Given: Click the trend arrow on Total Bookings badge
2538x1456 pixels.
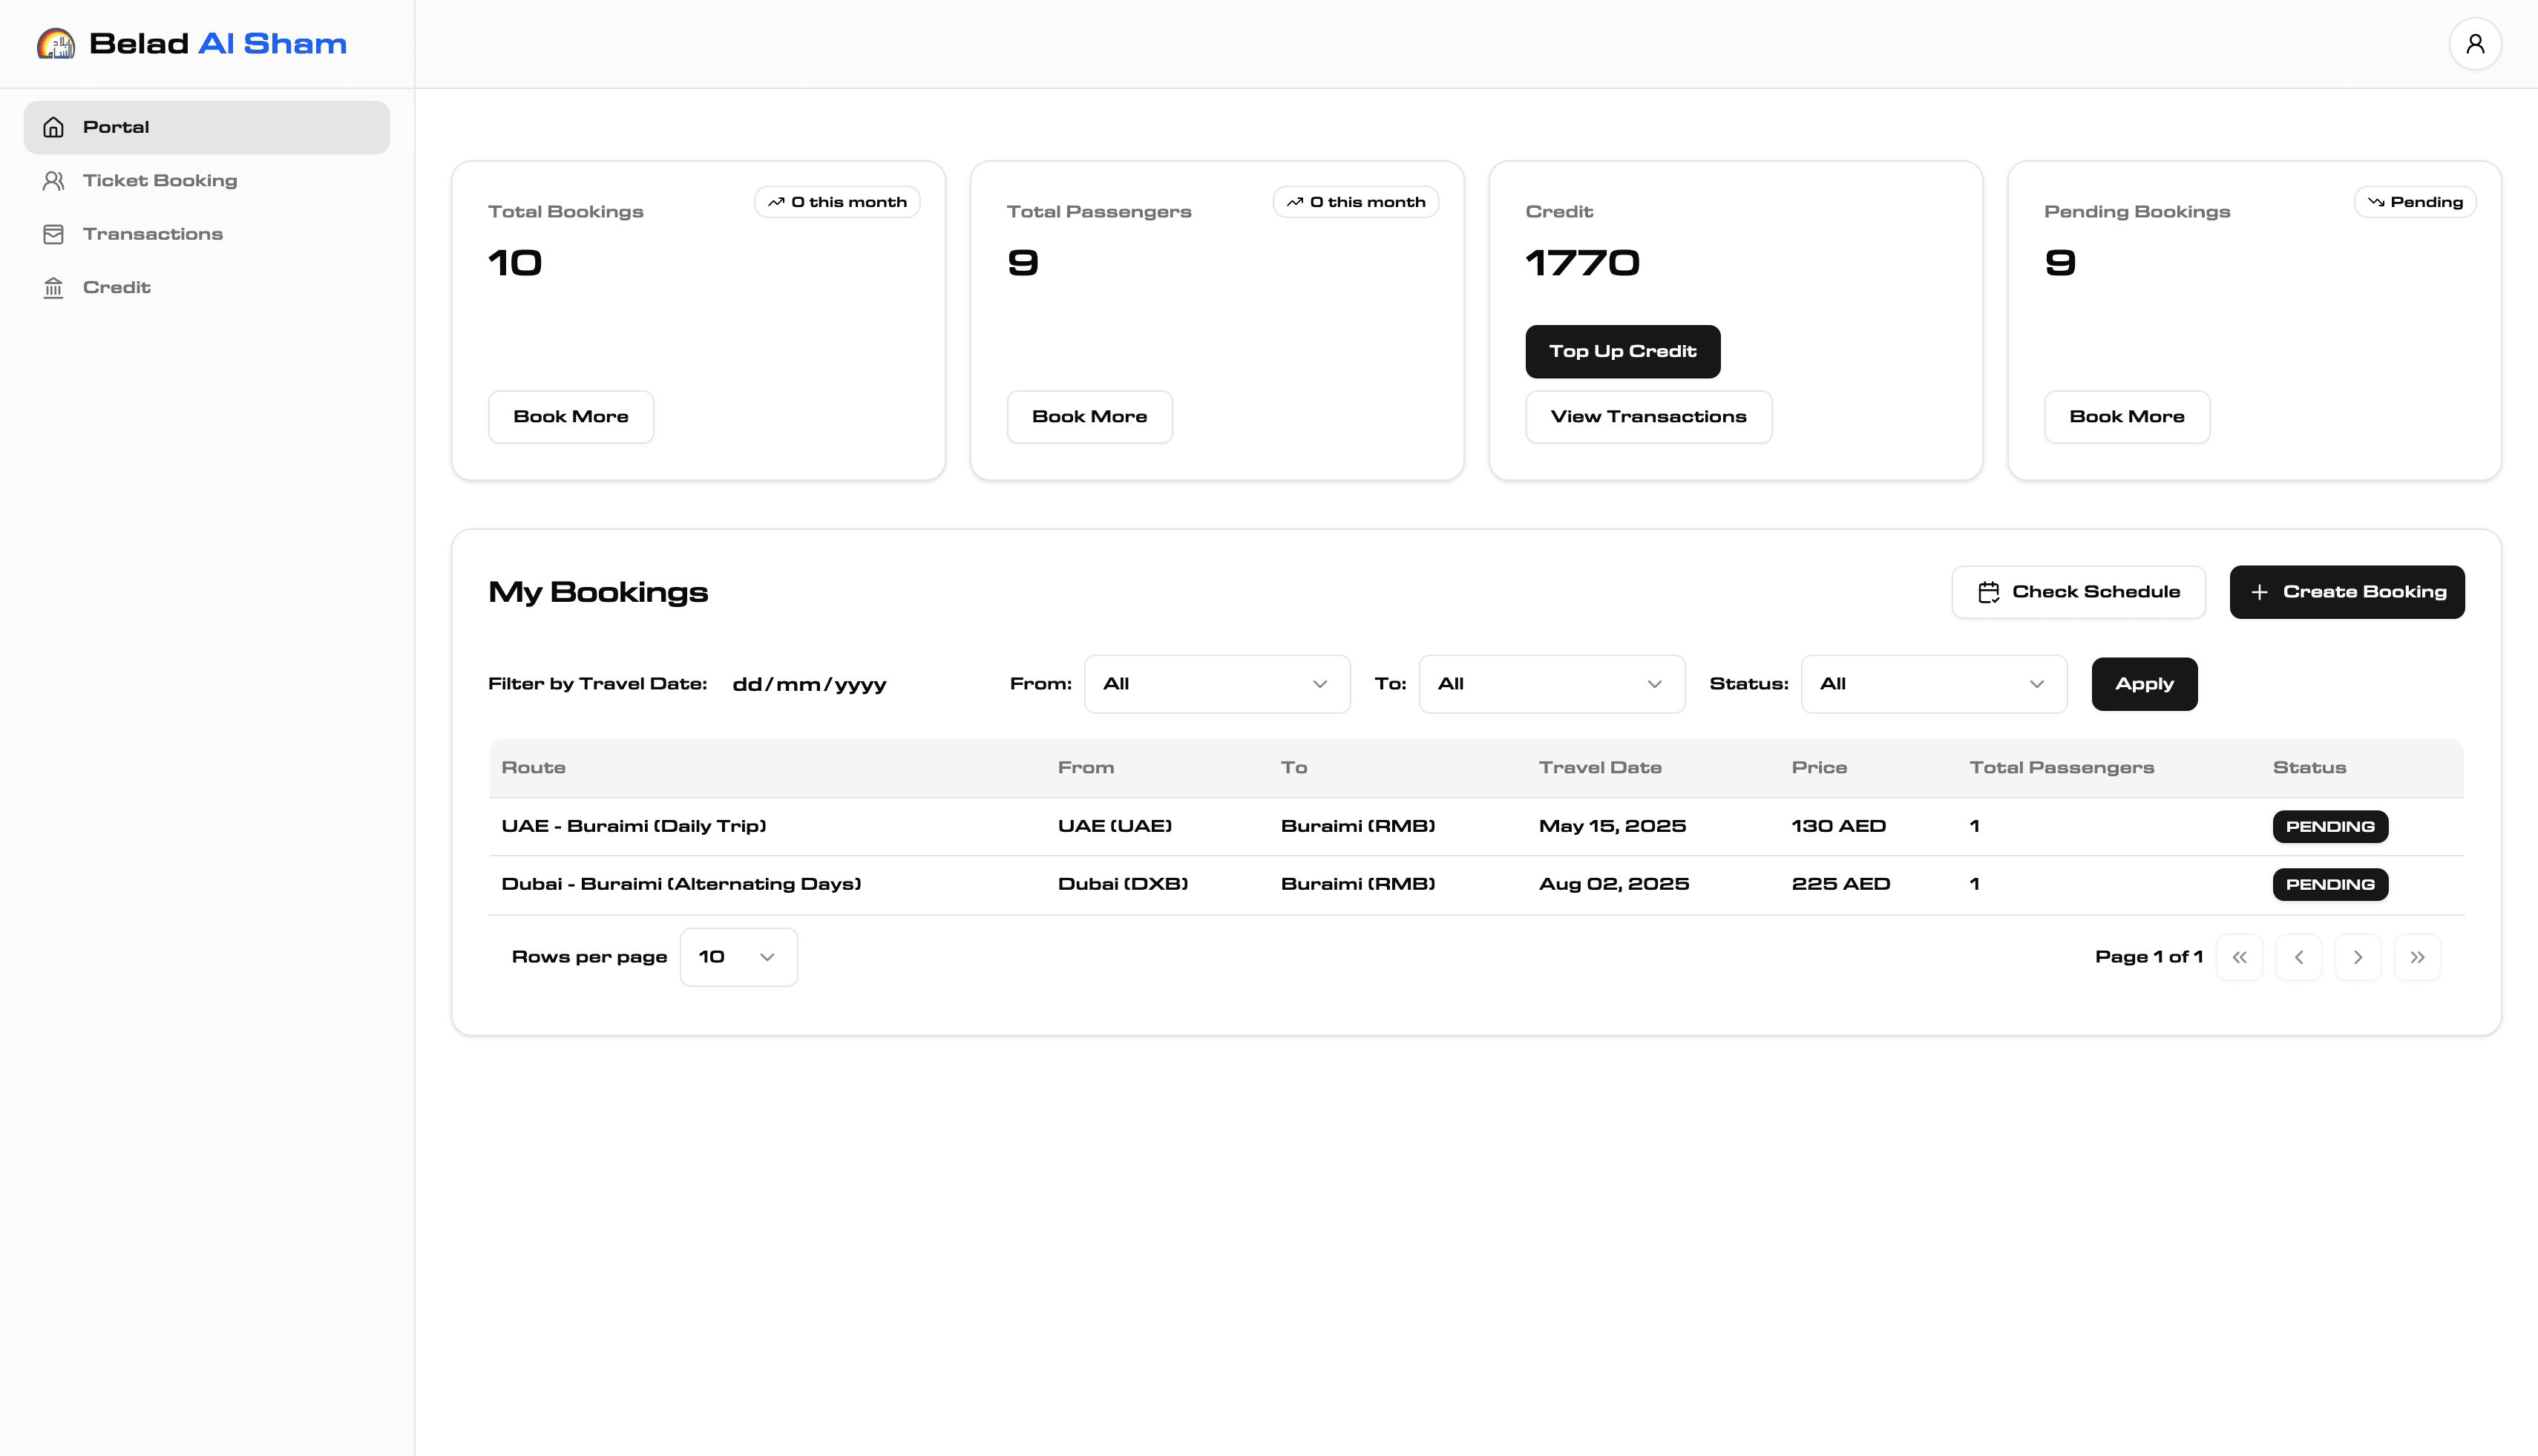Looking at the screenshot, I should point(777,201).
